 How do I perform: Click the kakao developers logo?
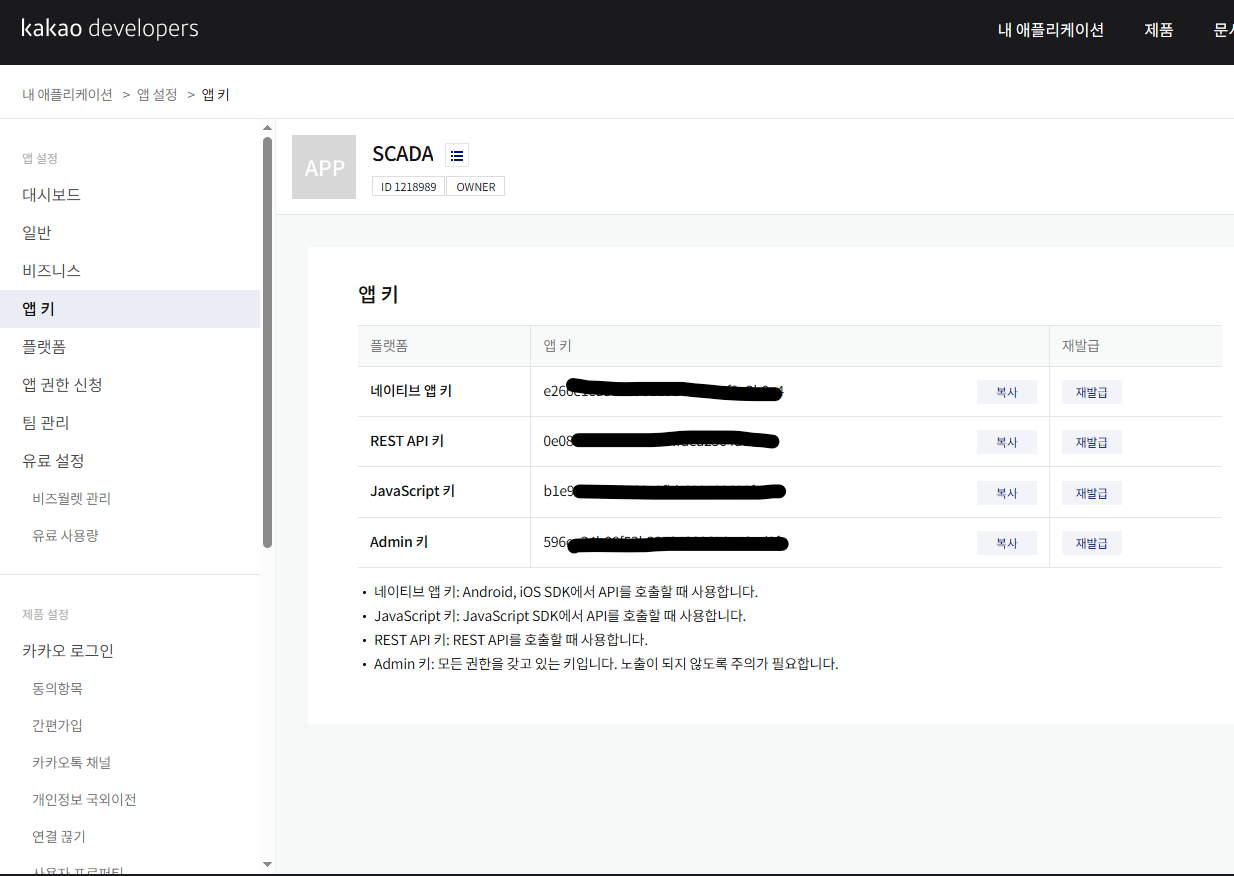click(x=110, y=28)
